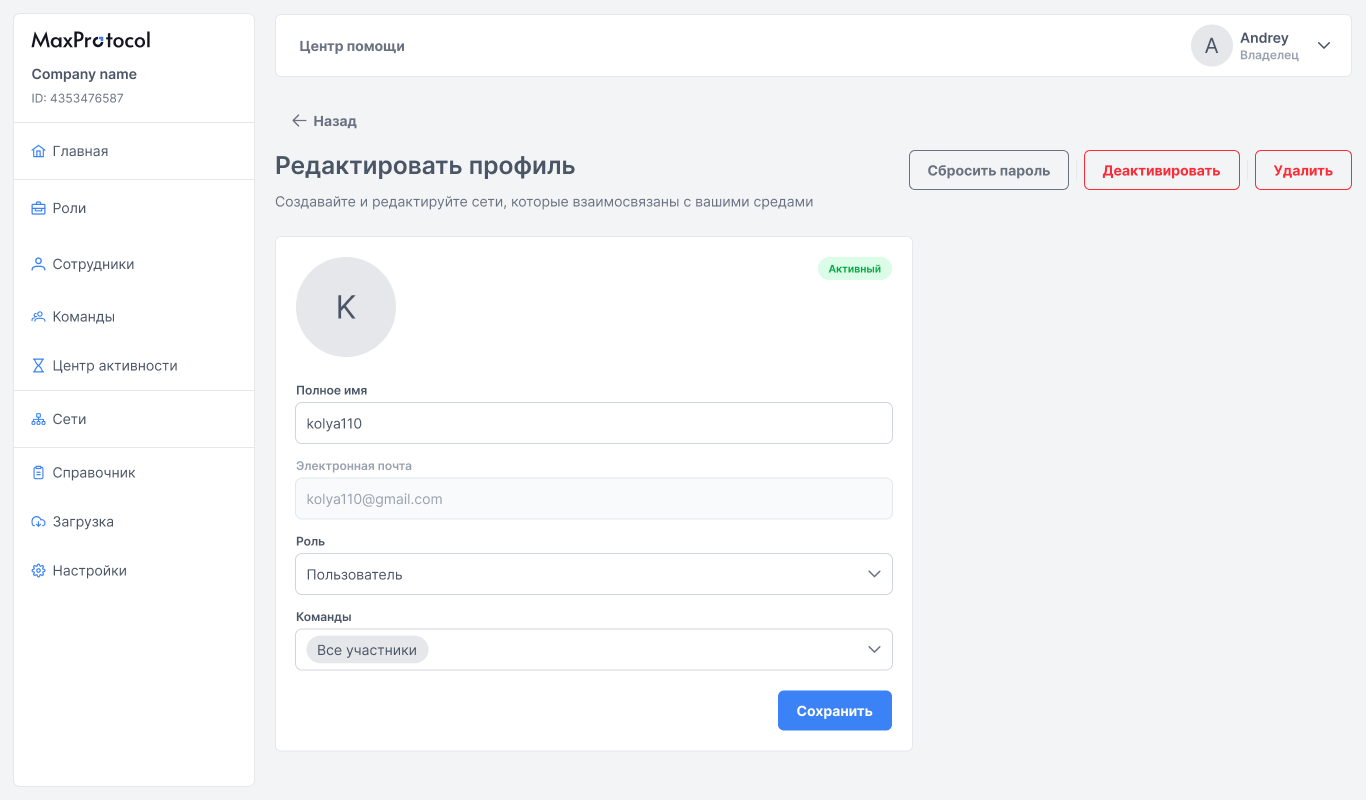The height and width of the screenshot is (800, 1366).
Task: Open the Роль dropdown showing Пользователь
Action: pyautogui.click(x=594, y=574)
